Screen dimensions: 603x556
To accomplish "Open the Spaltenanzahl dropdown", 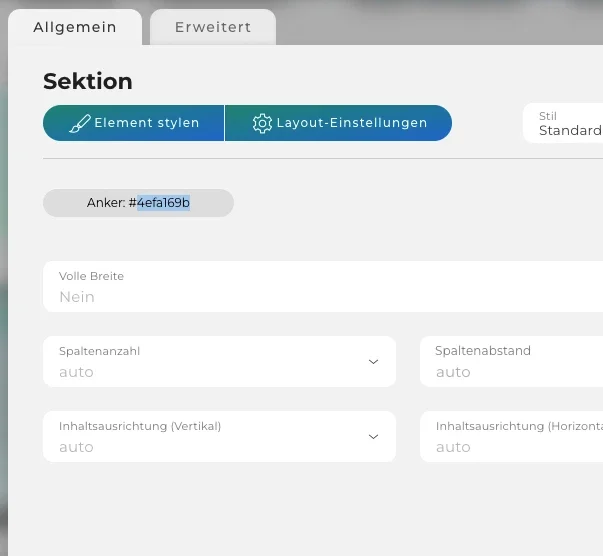I will [219, 361].
